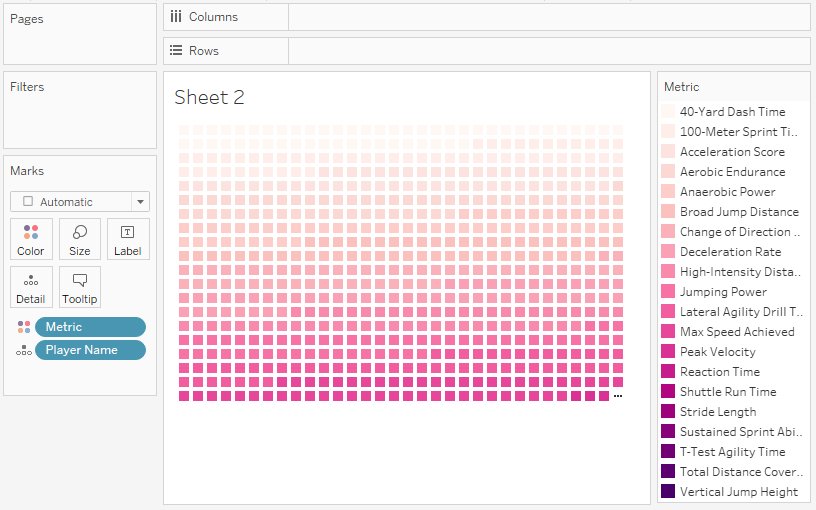Highlight Peak Velocity in the legend
The image size is (816, 510).
[717, 352]
